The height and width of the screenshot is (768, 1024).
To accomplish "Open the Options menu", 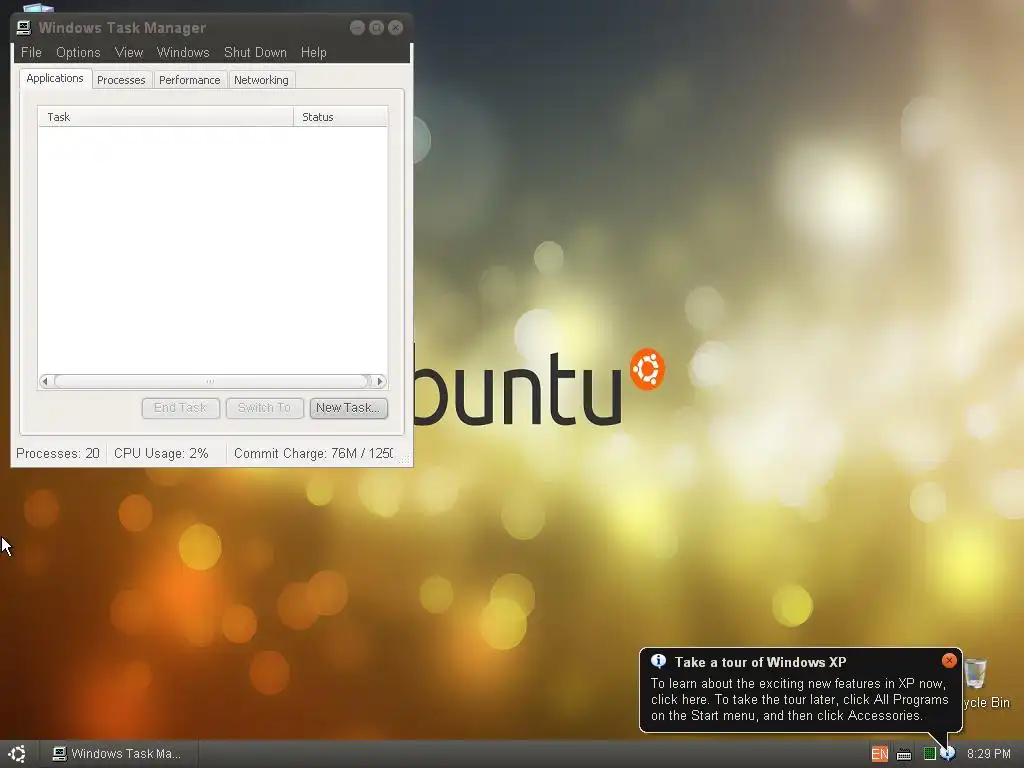I will click(x=78, y=52).
